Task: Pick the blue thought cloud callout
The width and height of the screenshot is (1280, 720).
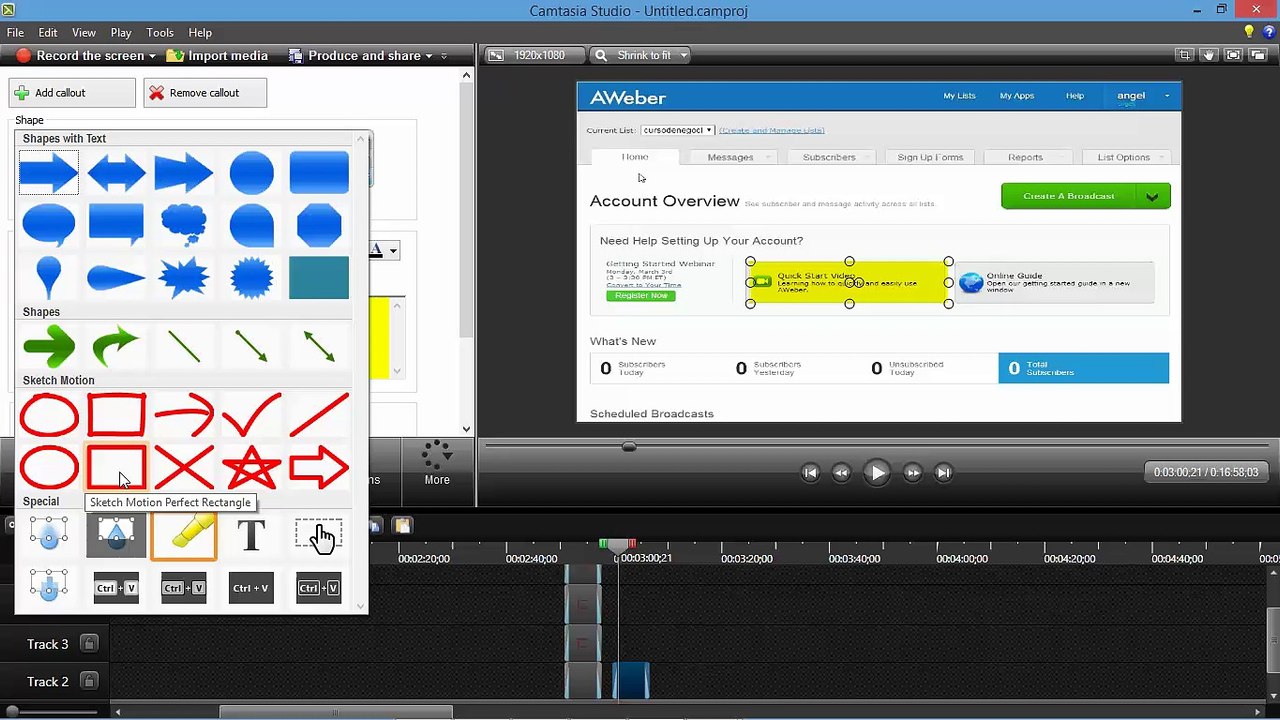Action: tap(184, 225)
